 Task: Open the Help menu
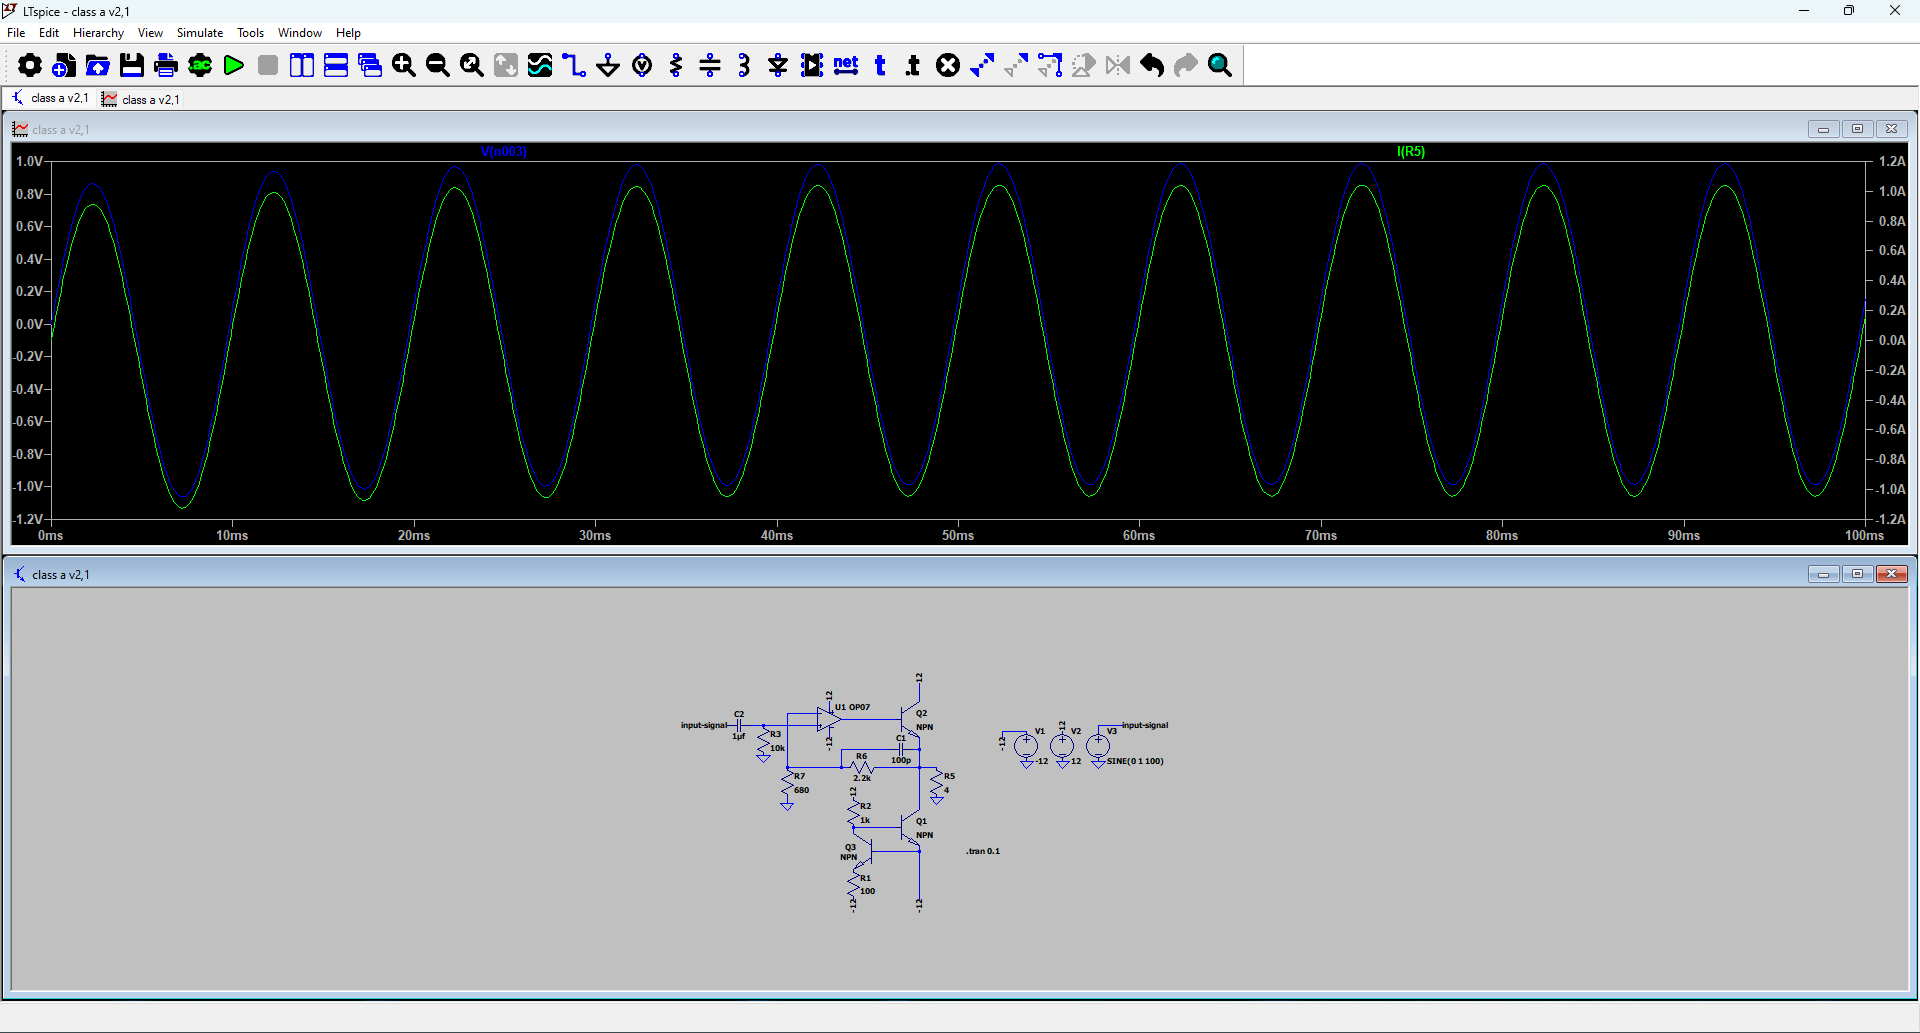348,33
